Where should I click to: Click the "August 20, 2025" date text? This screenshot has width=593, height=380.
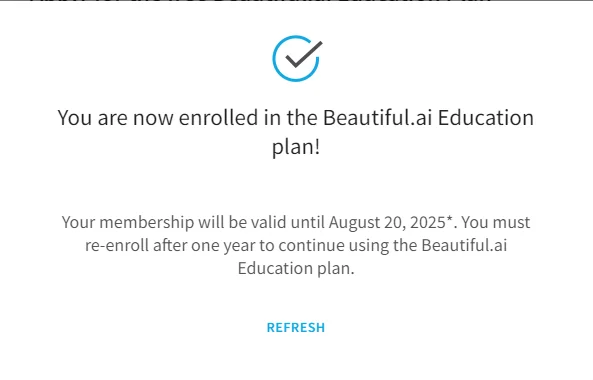pyautogui.click(x=387, y=223)
